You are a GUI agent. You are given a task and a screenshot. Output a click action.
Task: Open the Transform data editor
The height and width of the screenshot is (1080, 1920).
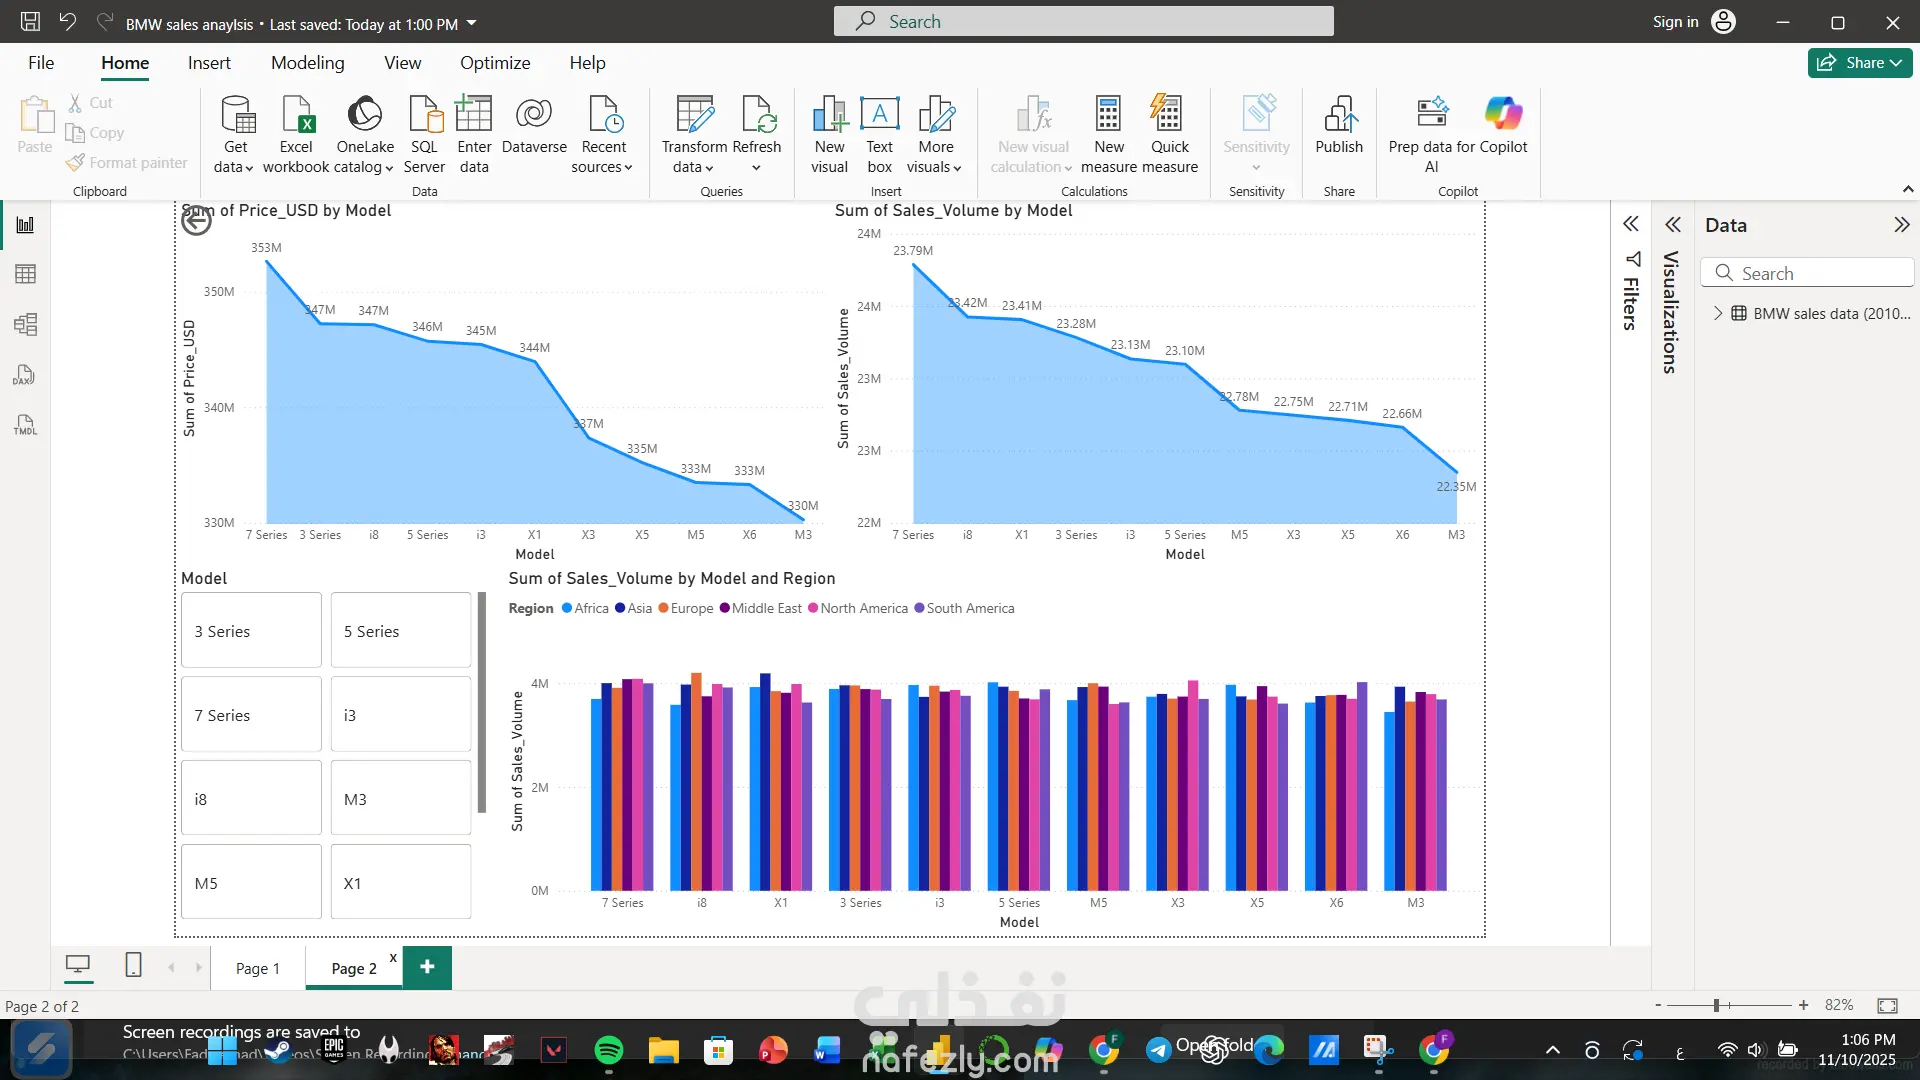(694, 116)
